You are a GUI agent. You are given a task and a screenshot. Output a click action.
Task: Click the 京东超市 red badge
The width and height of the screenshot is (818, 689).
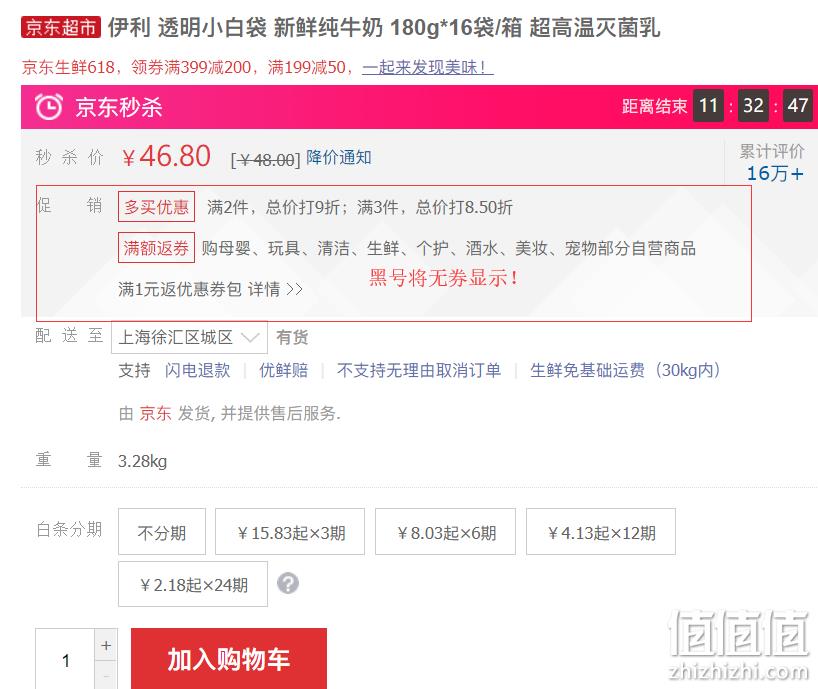click(x=61, y=27)
